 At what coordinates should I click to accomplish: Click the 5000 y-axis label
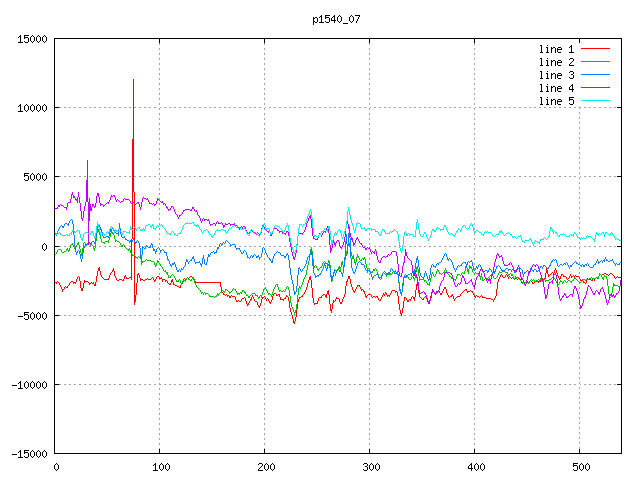pos(36,177)
